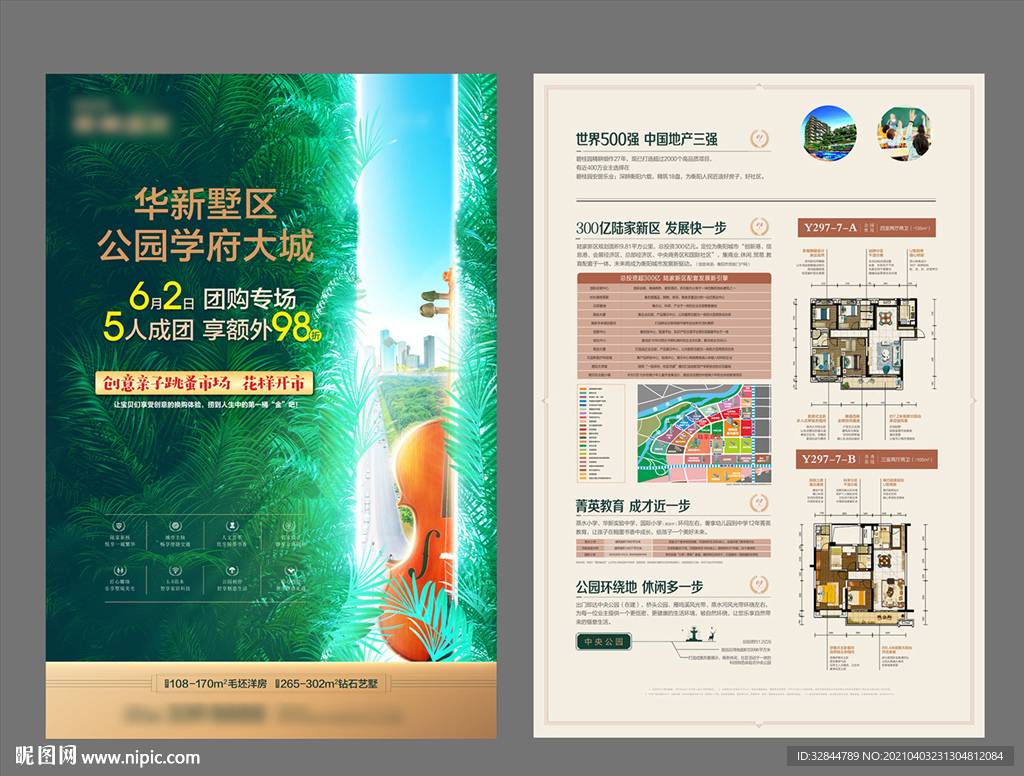Click the headphones icon beside 匠心雕琢
Viewport: 1024px width, 776px height.
tap(119, 570)
